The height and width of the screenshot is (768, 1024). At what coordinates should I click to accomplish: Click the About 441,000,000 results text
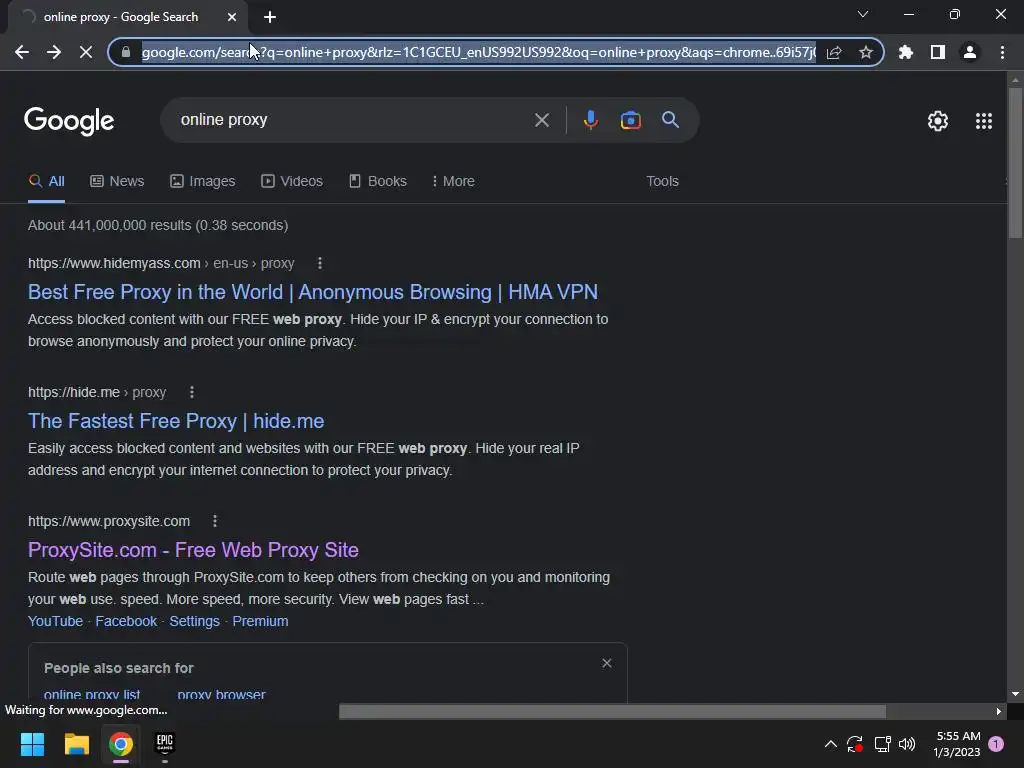tap(158, 225)
